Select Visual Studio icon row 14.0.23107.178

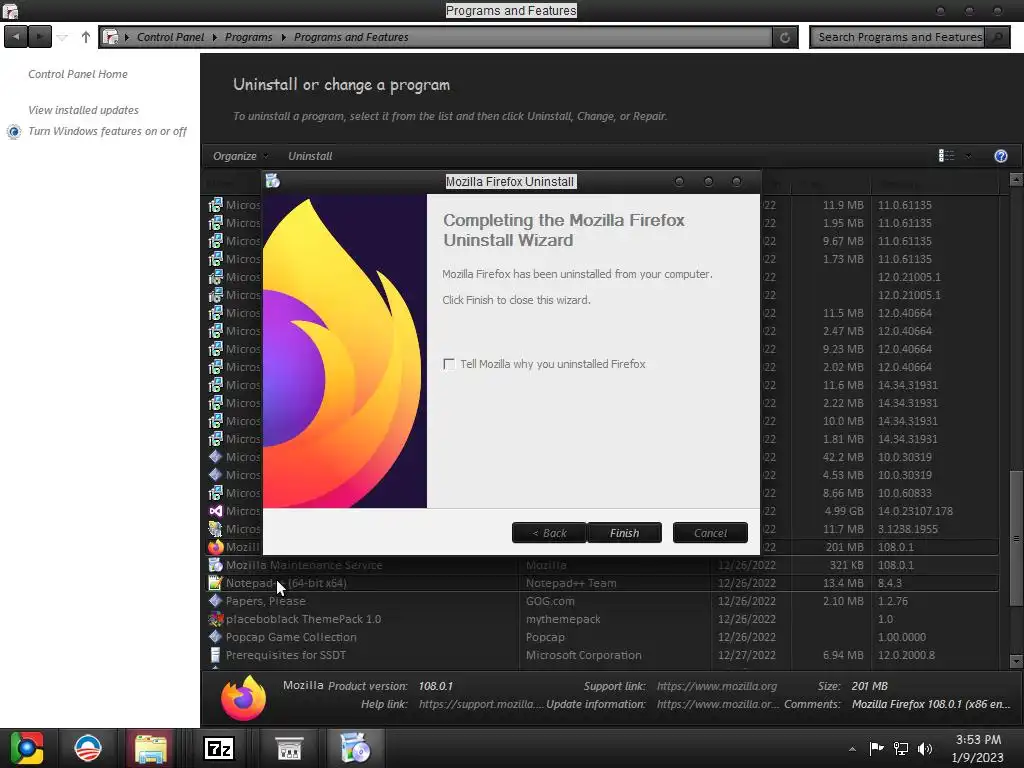pos(216,511)
